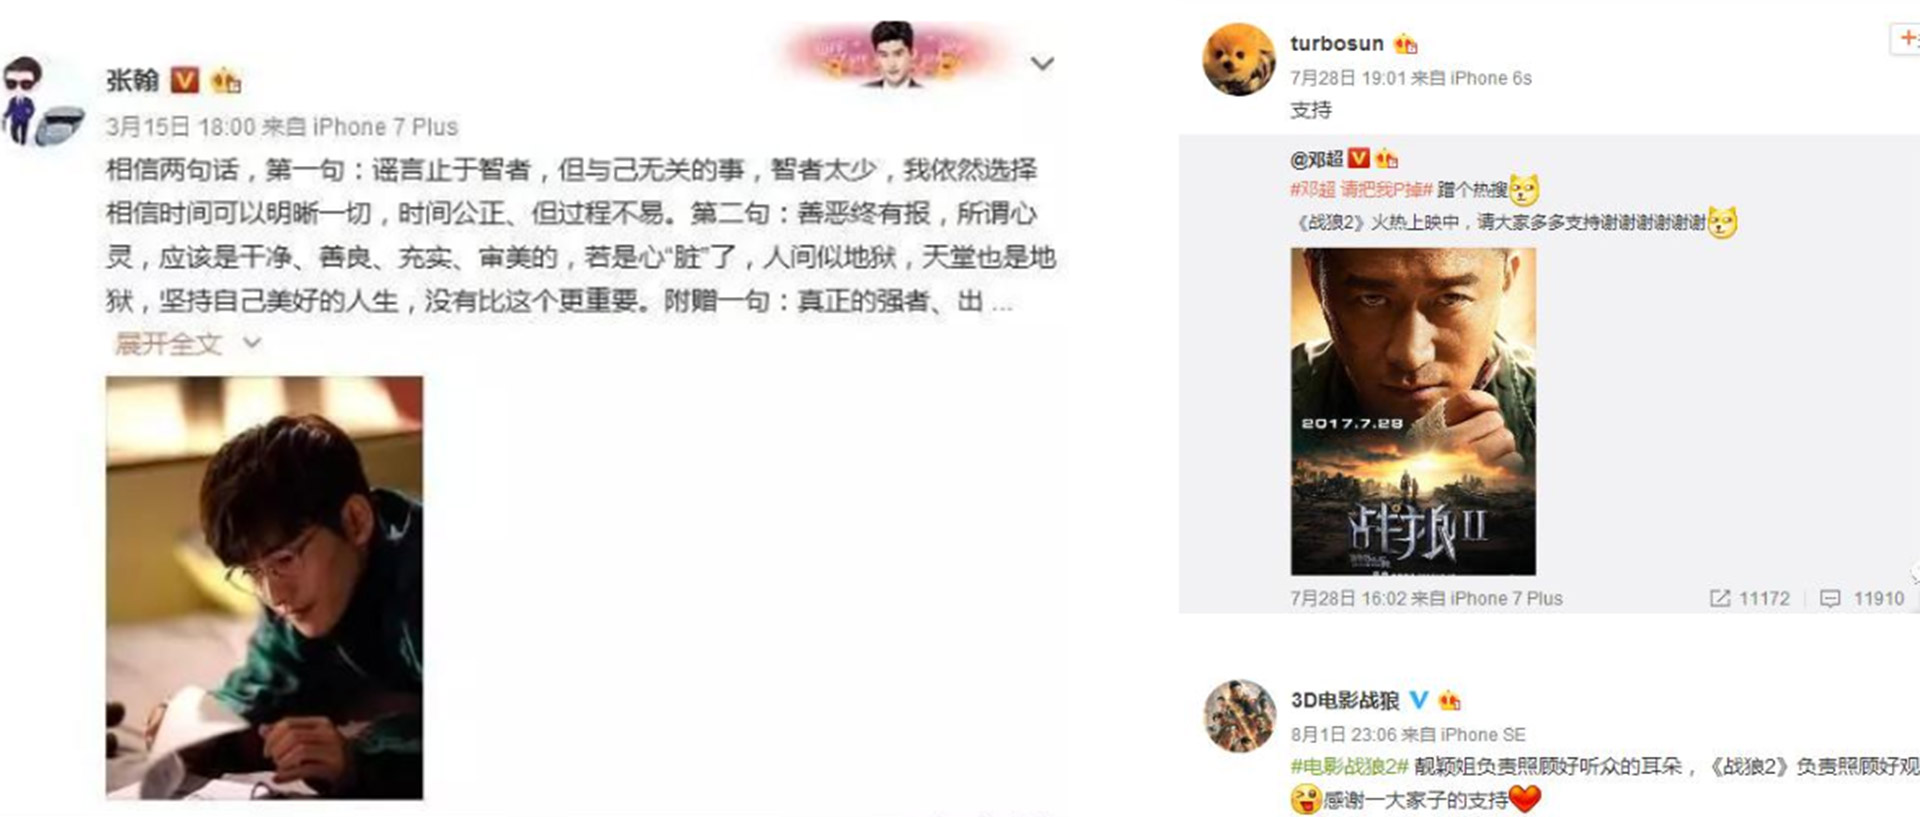Open the 战狼II movie poster image
The image size is (1920, 817).
point(1413,411)
